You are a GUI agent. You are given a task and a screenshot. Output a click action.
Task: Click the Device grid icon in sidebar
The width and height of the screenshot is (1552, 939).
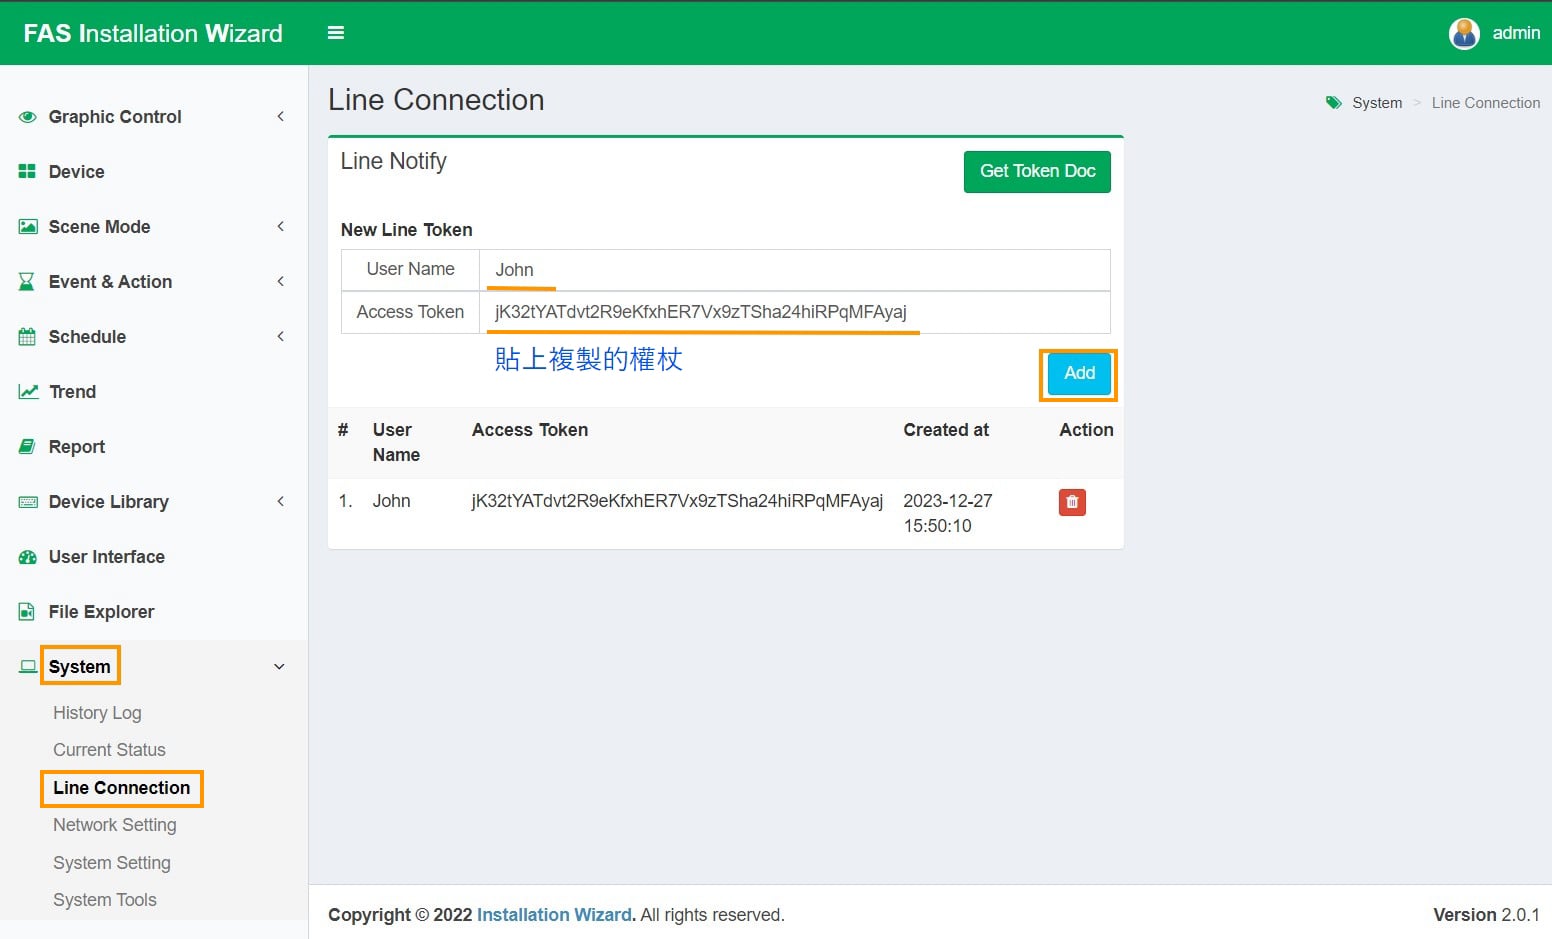point(27,172)
